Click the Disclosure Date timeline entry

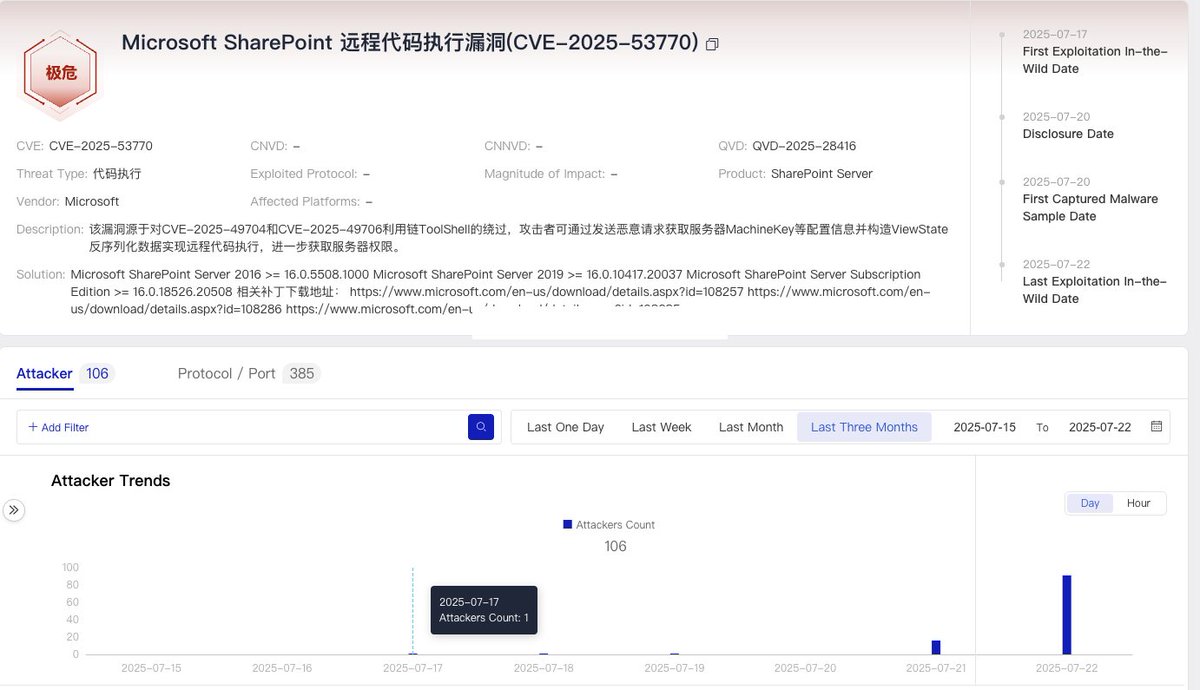coord(1068,126)
